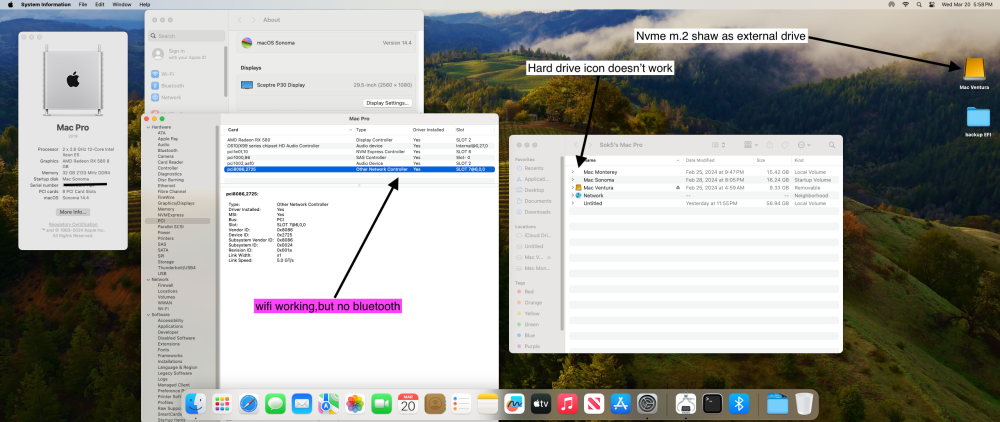Open the Bluetooth app icon in Dock
The width and height of the screenshot is (1000, 422).
739,403
